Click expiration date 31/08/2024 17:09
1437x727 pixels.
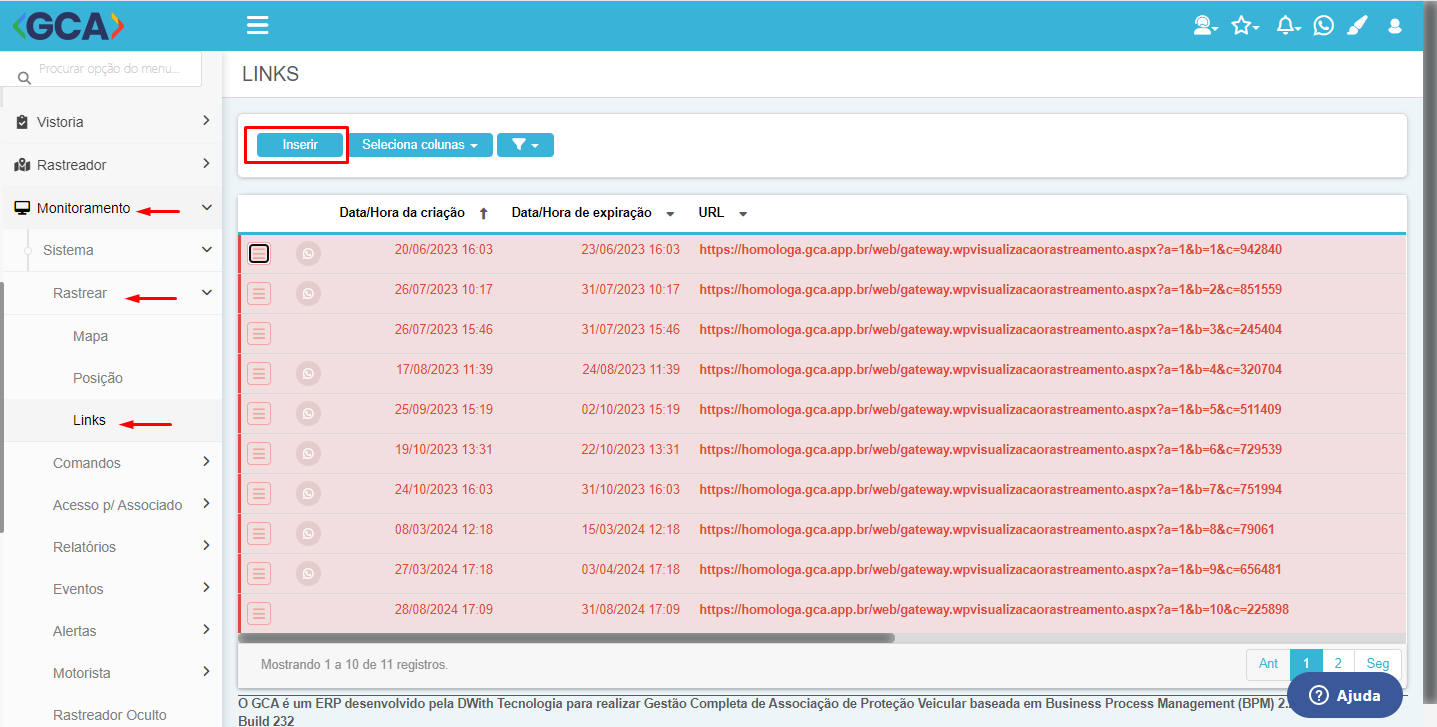coord(630,609)
